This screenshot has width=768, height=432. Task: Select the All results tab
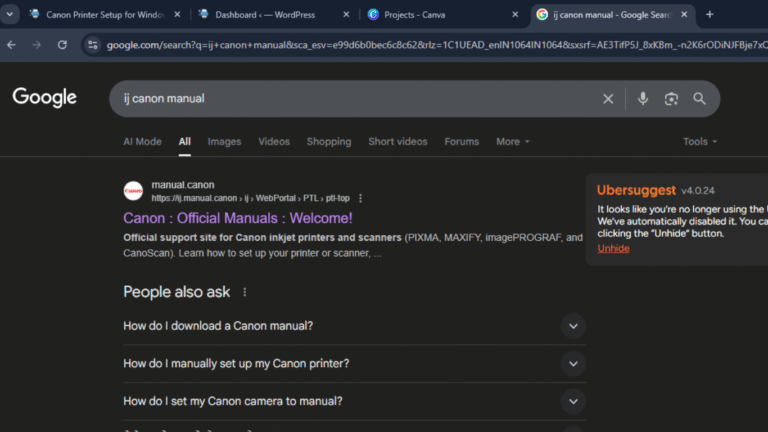tap(185, 142)
